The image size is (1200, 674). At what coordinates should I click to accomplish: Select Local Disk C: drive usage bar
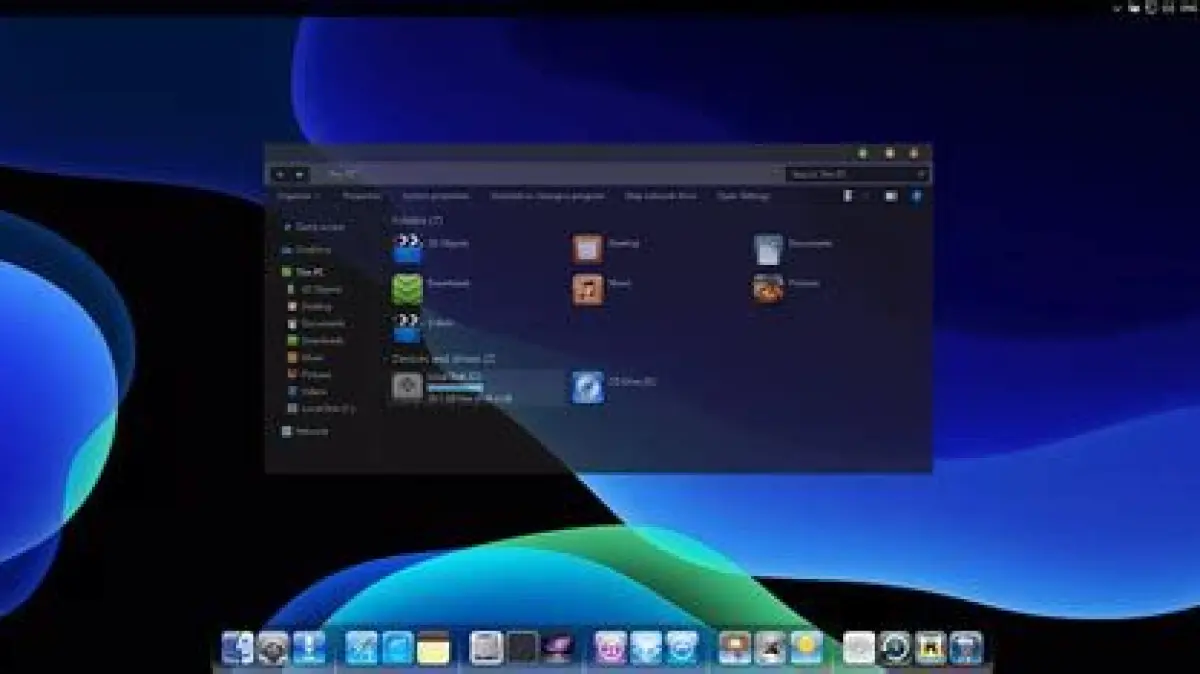click(x=455, y=387)
